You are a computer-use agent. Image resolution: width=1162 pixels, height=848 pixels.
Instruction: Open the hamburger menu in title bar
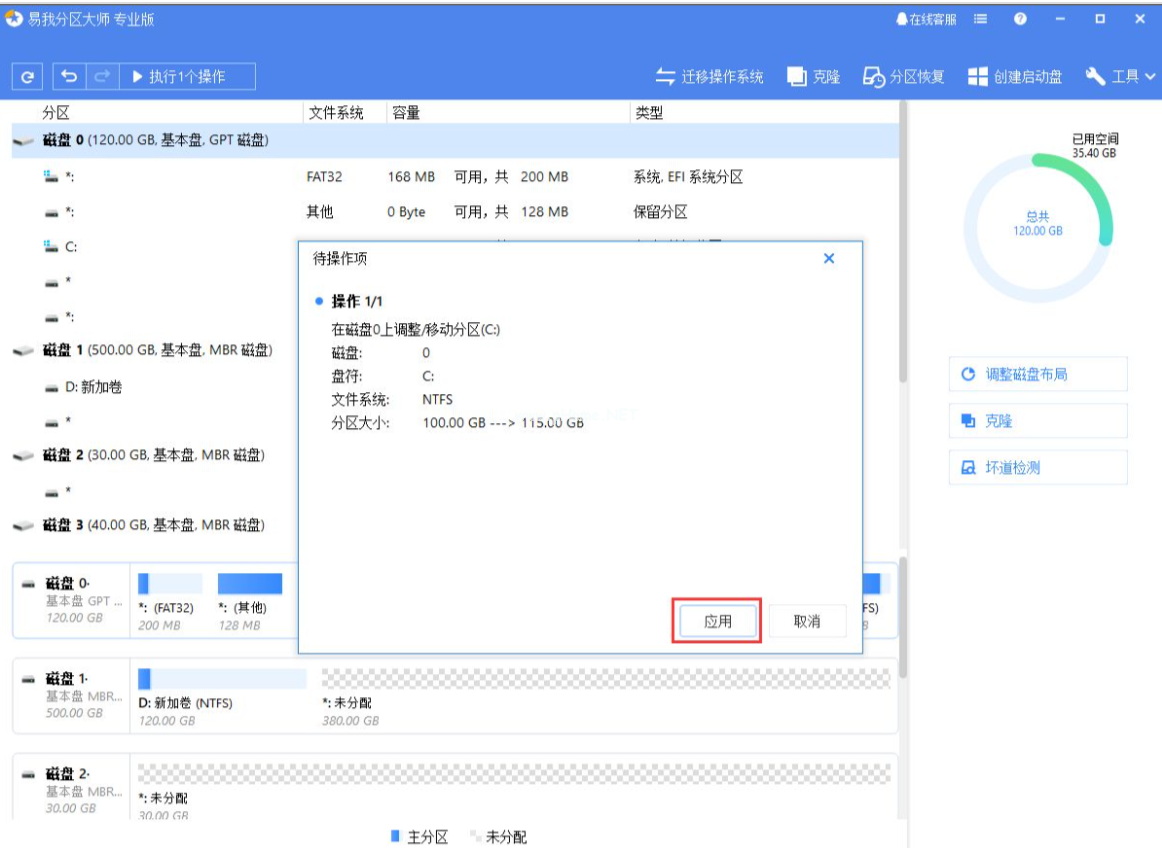coord(981,19)
